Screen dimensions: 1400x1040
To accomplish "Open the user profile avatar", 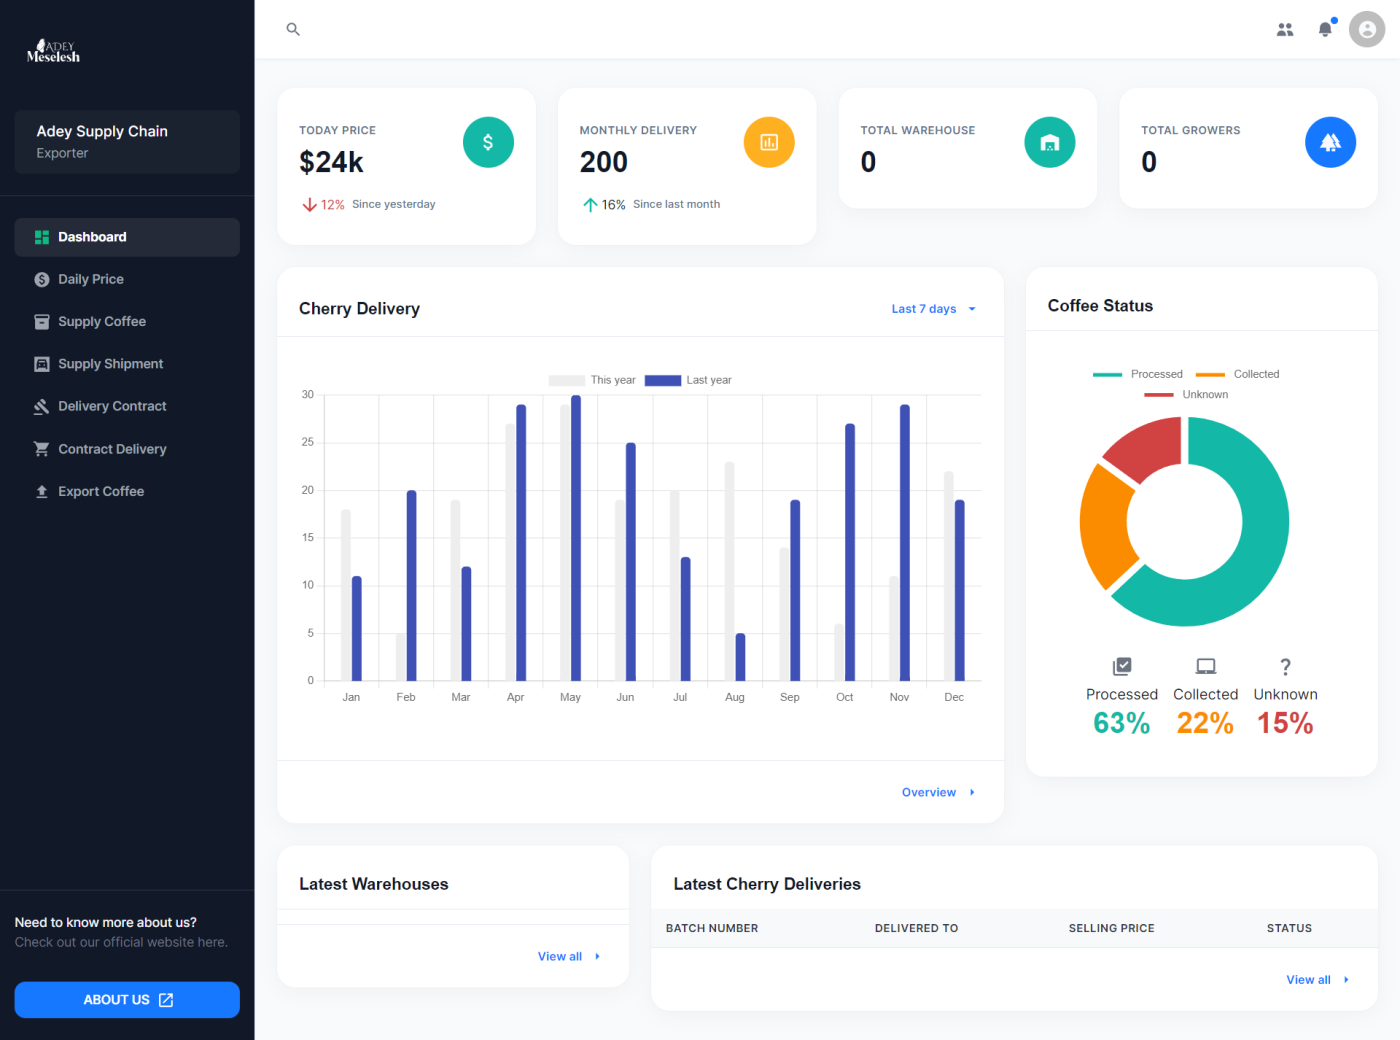I will (1366, 29).
